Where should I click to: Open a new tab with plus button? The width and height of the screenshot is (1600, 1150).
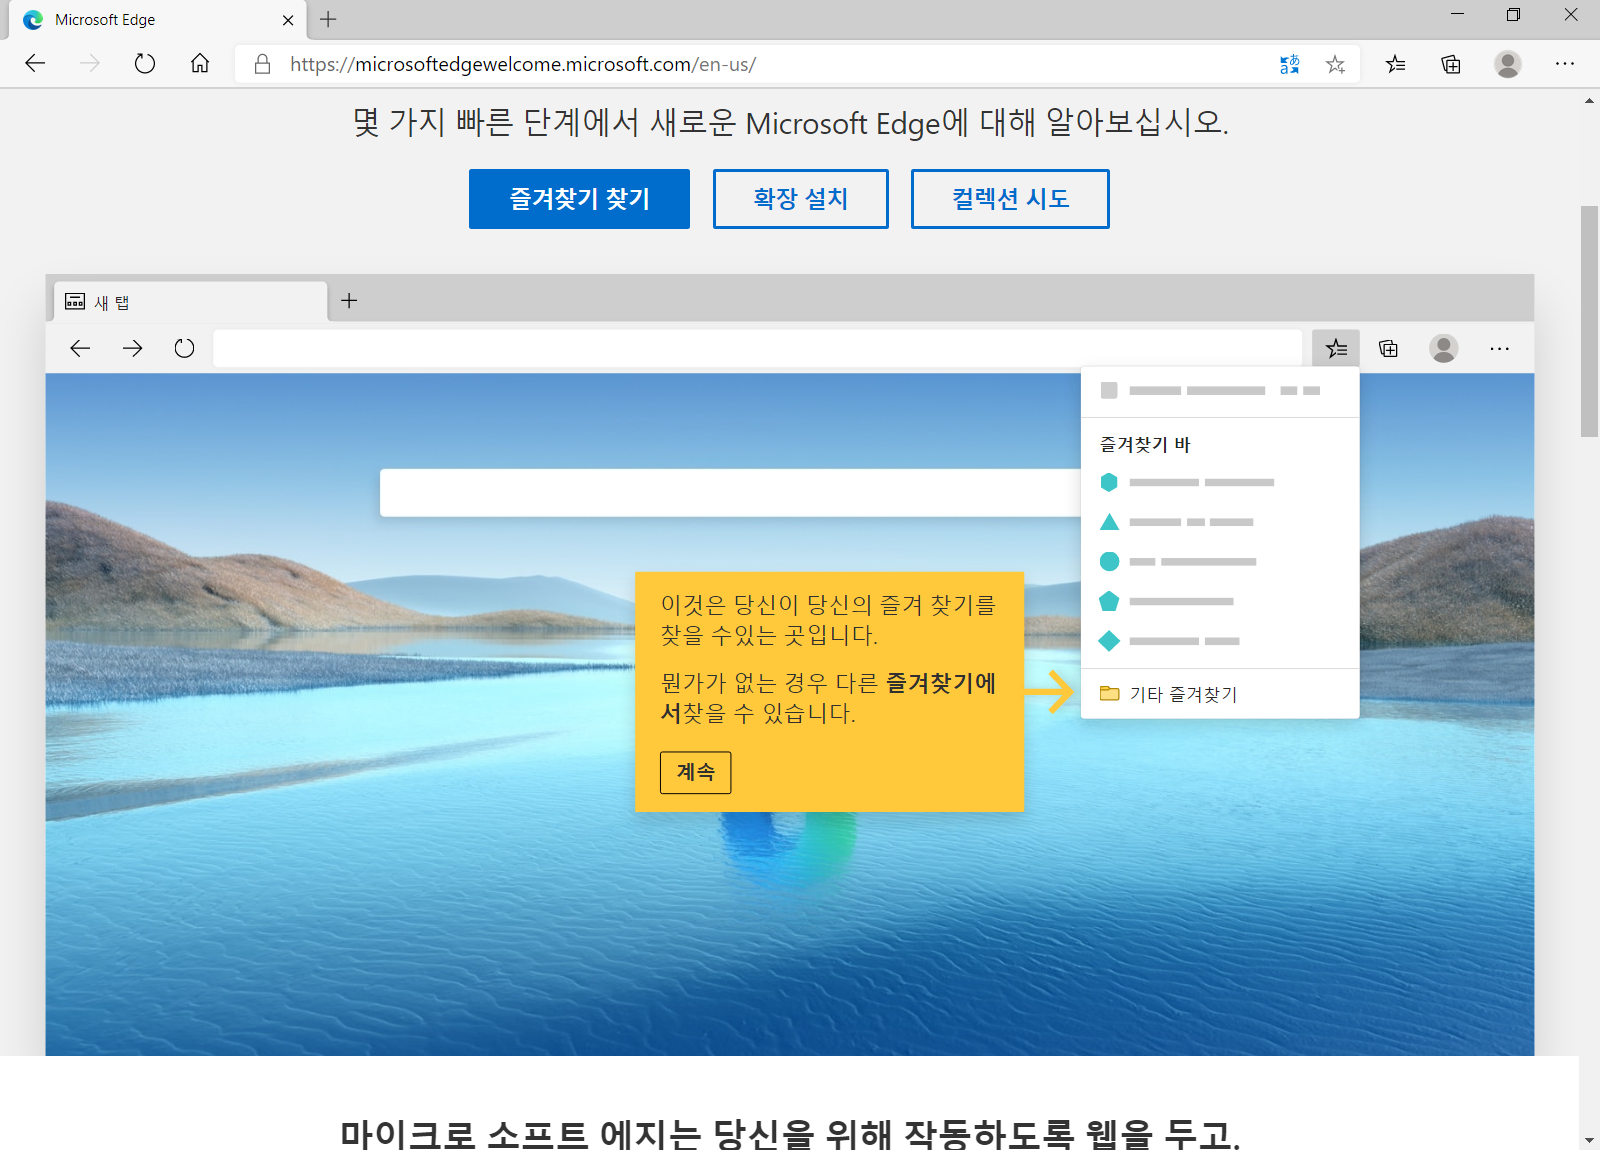coord(328,19)
